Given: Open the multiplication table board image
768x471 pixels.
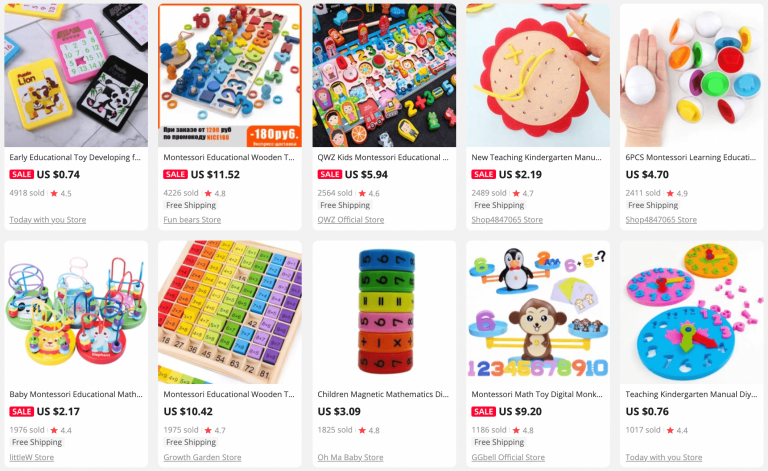Looking at the screenshot, I should [230, 312].
